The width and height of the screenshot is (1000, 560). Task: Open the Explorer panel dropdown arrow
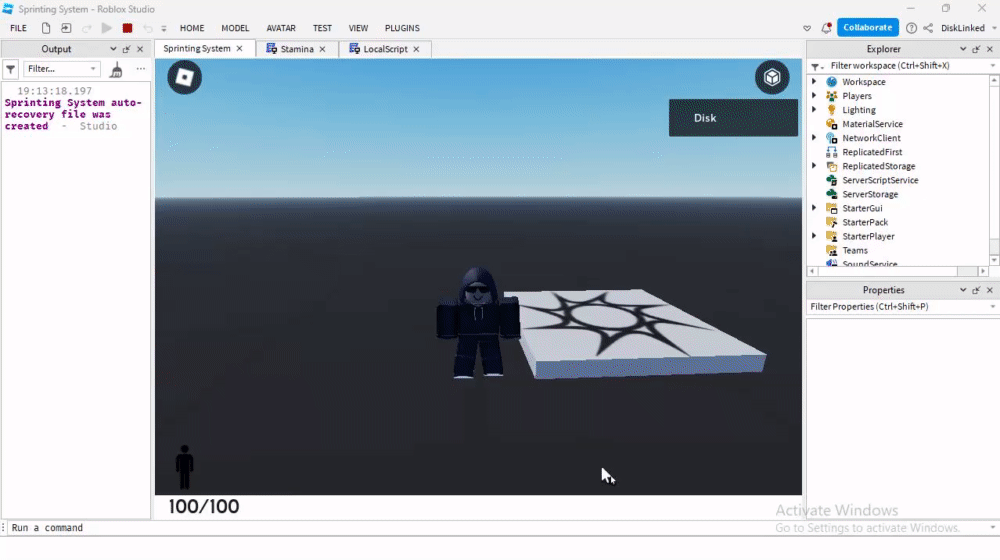click(x=963, y=49)
